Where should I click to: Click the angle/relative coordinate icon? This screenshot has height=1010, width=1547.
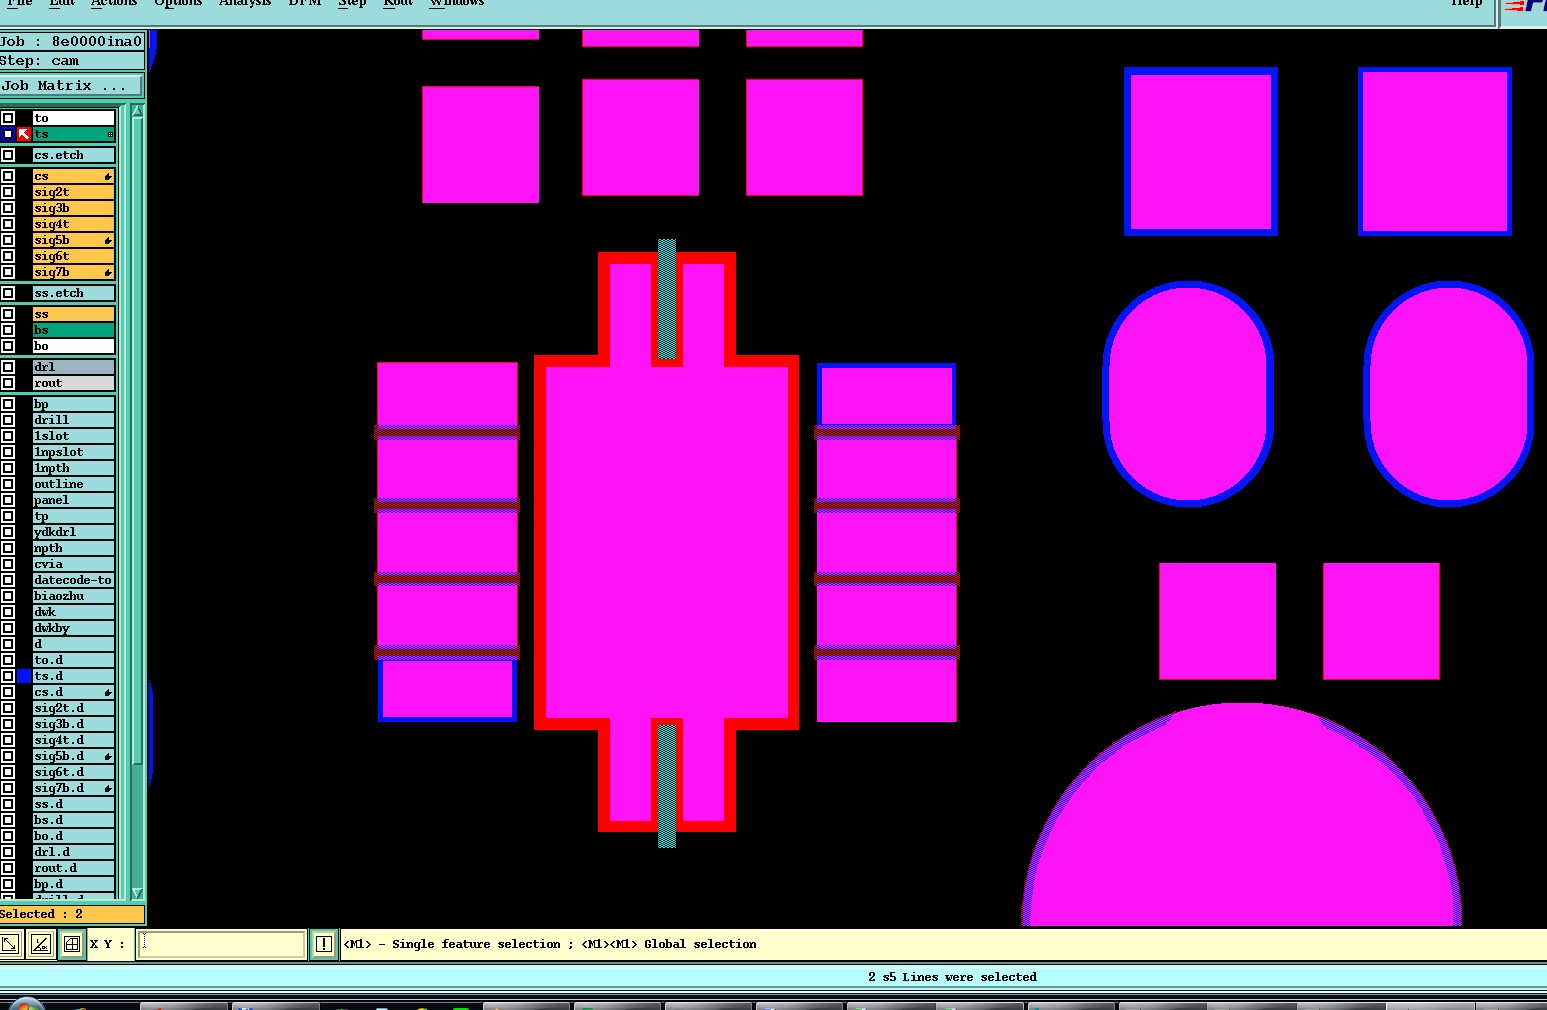(x=41, y=944)
